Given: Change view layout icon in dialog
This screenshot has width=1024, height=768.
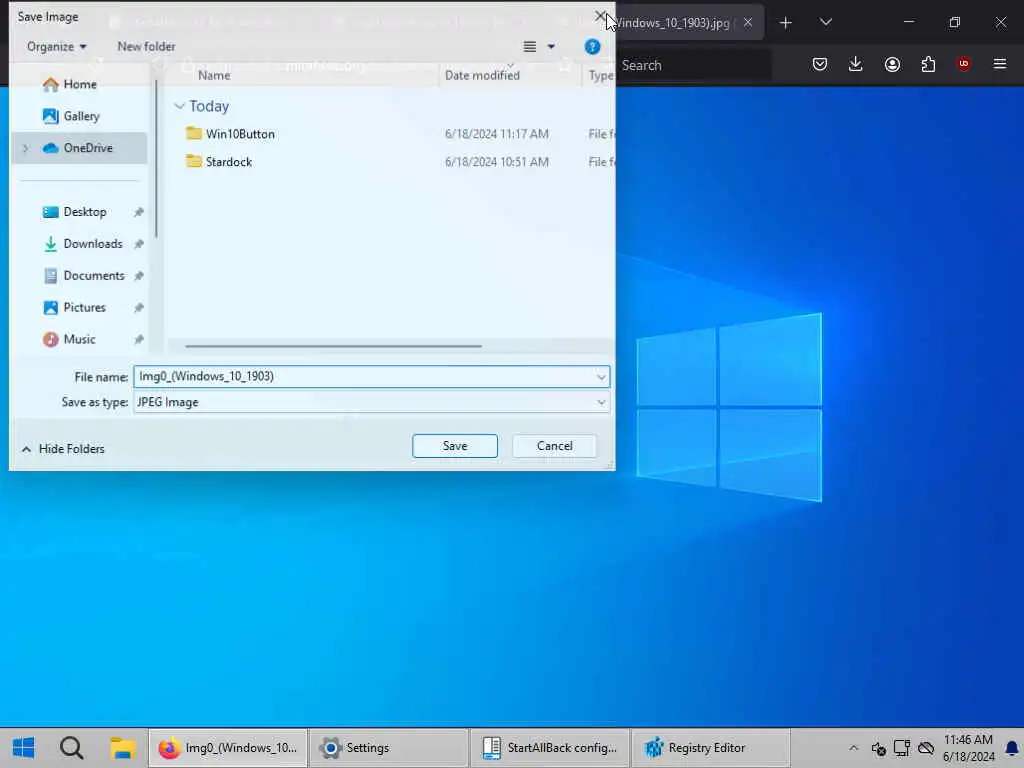Looking at the screenshot, I should (530, 46).
